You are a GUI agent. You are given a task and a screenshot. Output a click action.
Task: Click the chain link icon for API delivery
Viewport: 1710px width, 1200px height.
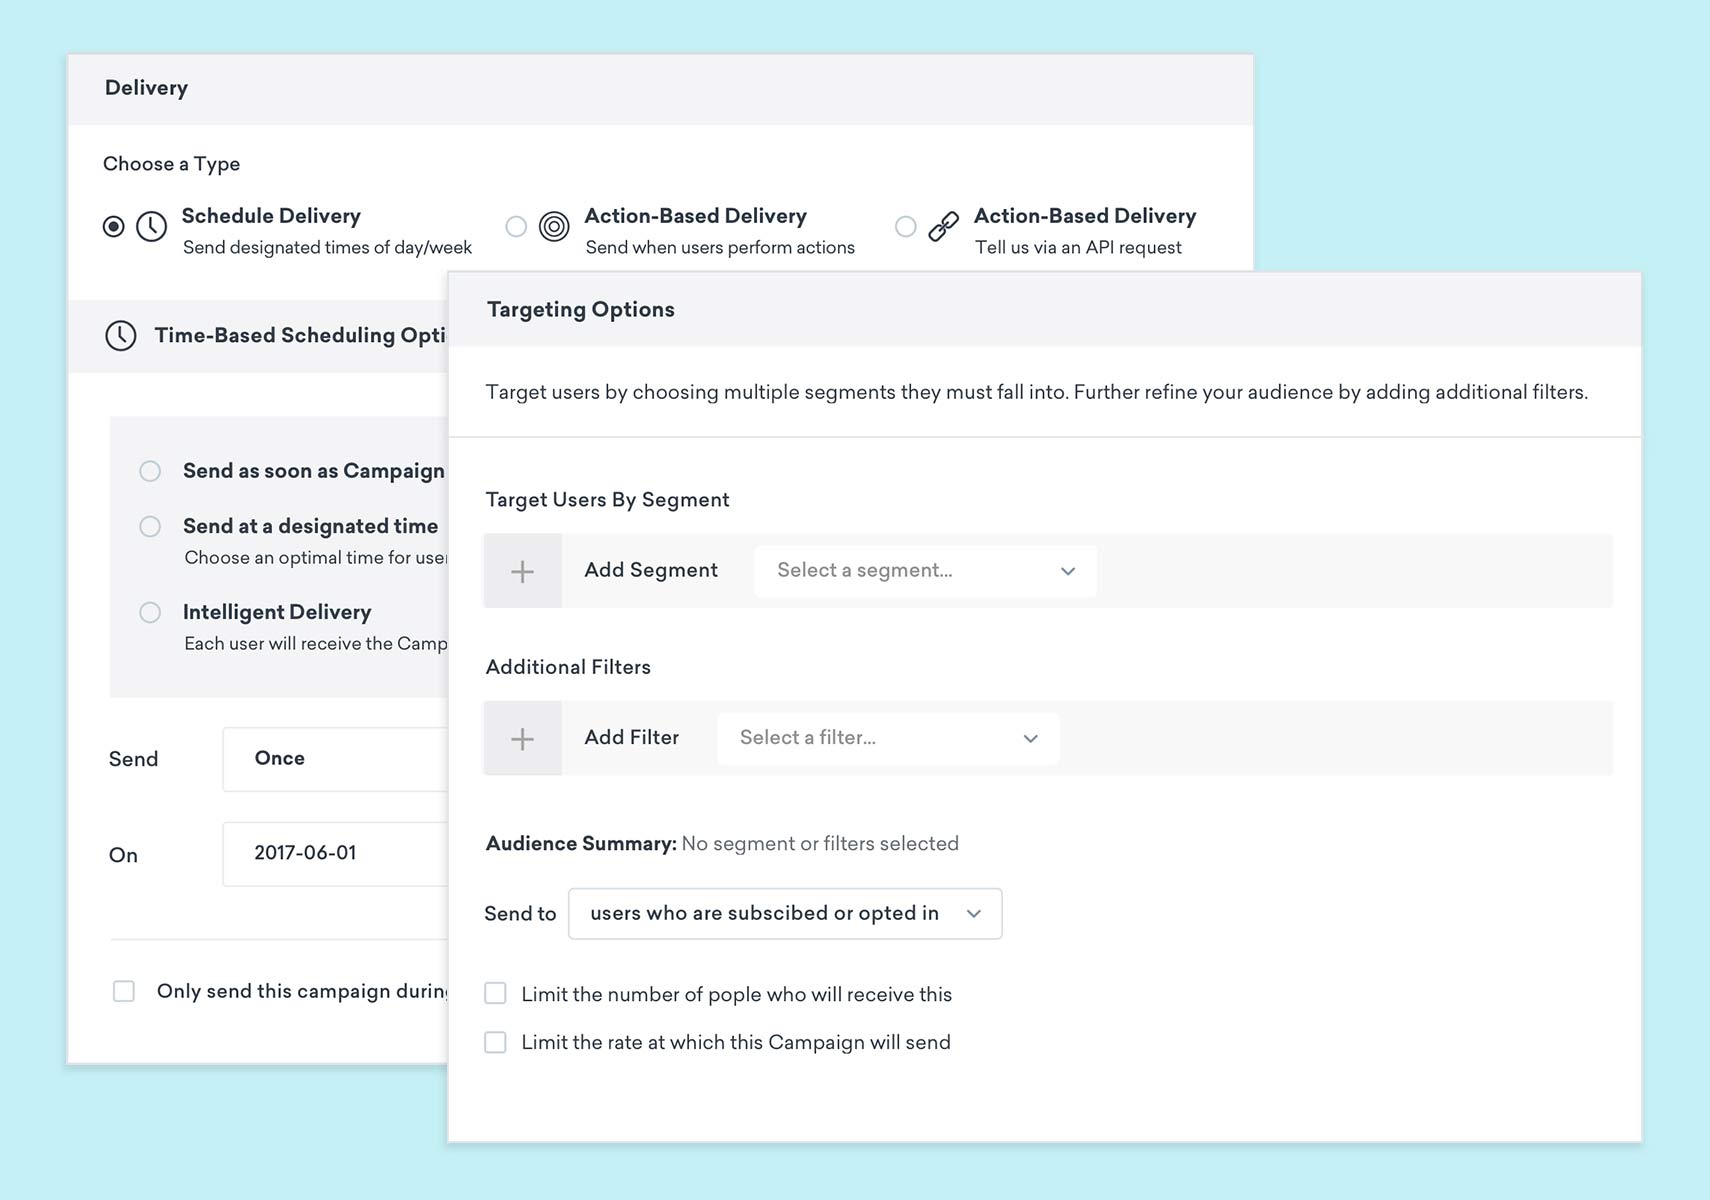click(x=943, y=227)
